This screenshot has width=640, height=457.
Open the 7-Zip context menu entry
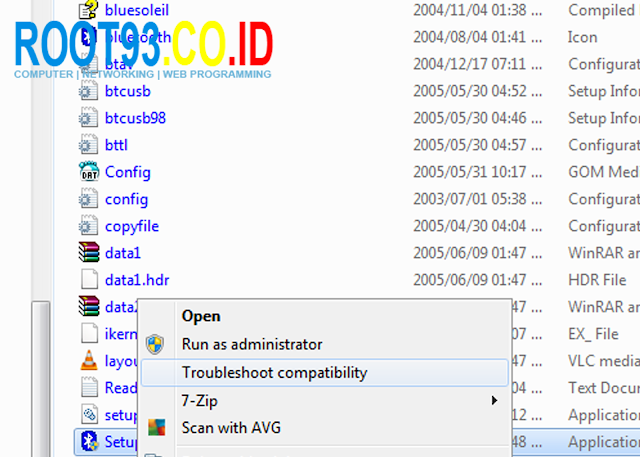(x=324, y=400)
